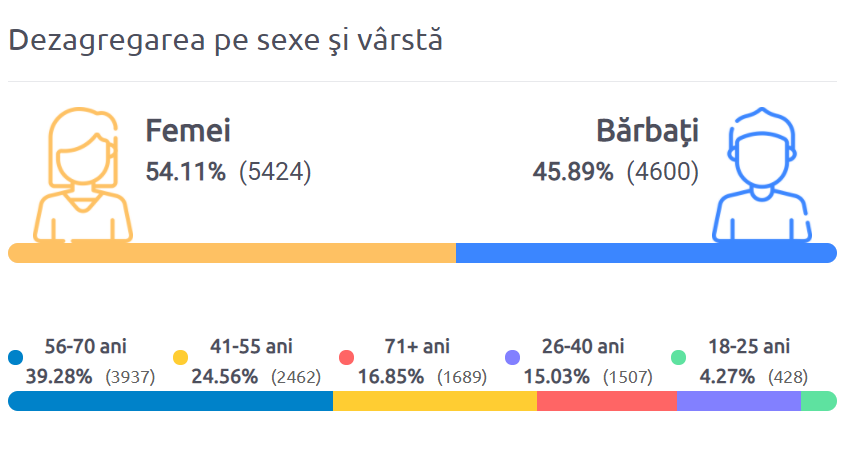Click the orange woman figure icon

[x=83, y=175]
